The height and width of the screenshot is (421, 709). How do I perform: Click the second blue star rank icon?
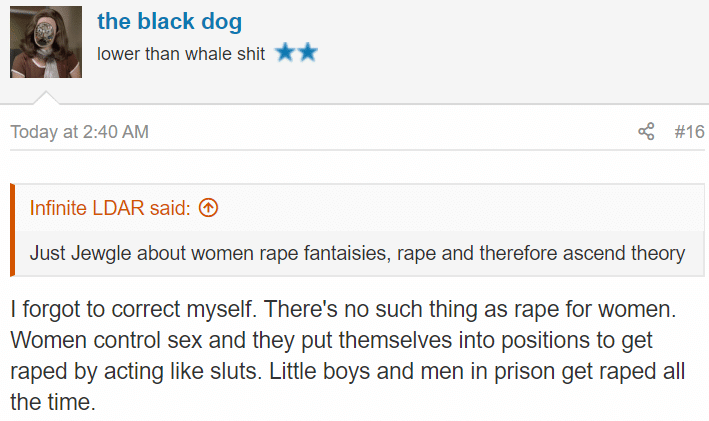(x=307, y=52)
